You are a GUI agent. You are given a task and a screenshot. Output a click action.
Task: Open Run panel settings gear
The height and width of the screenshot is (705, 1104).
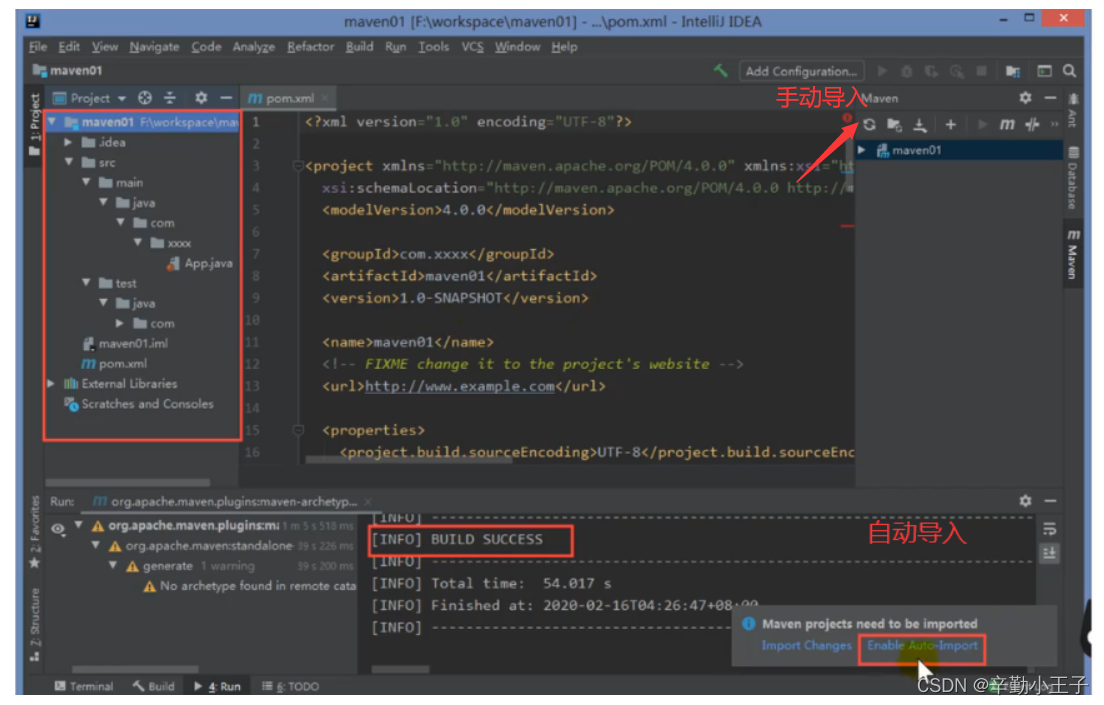pos(1025,501)
